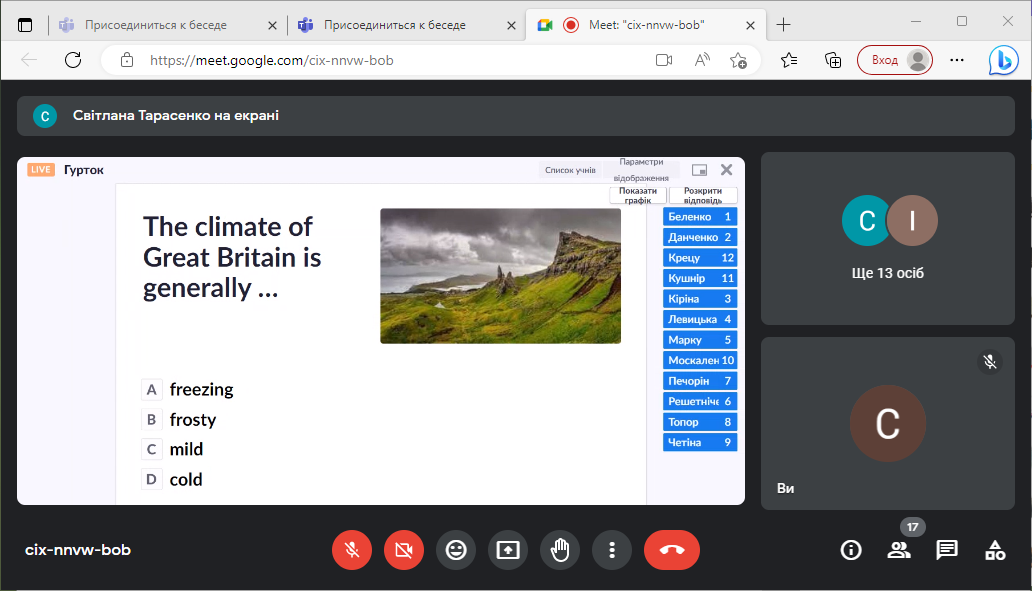The height and width of the screenshot is (591, 1032).
Task: Open the meeting details info panel
Action: 851,549
